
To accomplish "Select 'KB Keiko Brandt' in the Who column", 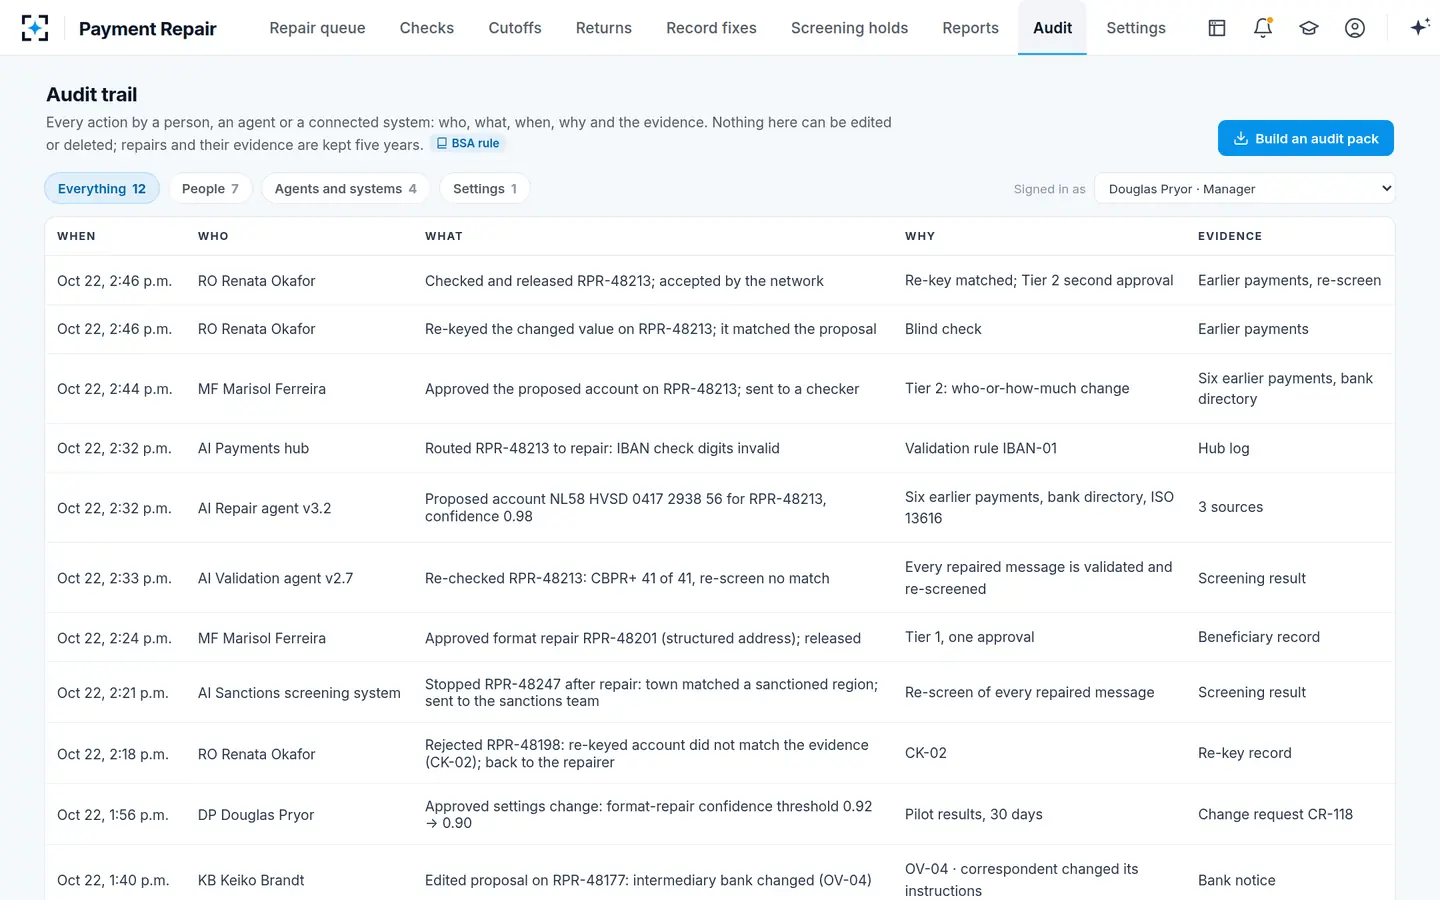I will [251, 880].
